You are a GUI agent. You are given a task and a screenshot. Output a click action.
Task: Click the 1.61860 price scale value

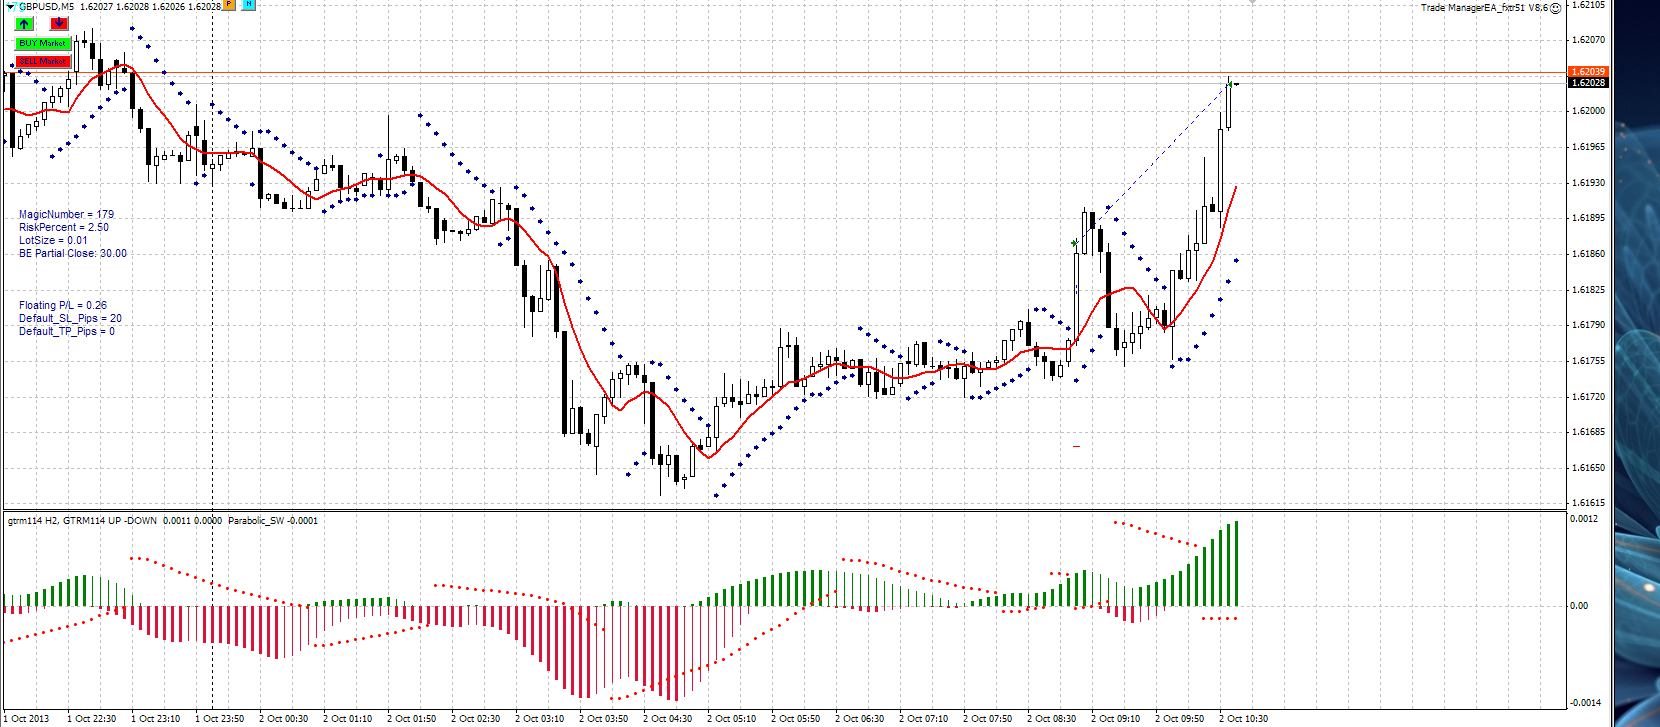click(1589, 254)
